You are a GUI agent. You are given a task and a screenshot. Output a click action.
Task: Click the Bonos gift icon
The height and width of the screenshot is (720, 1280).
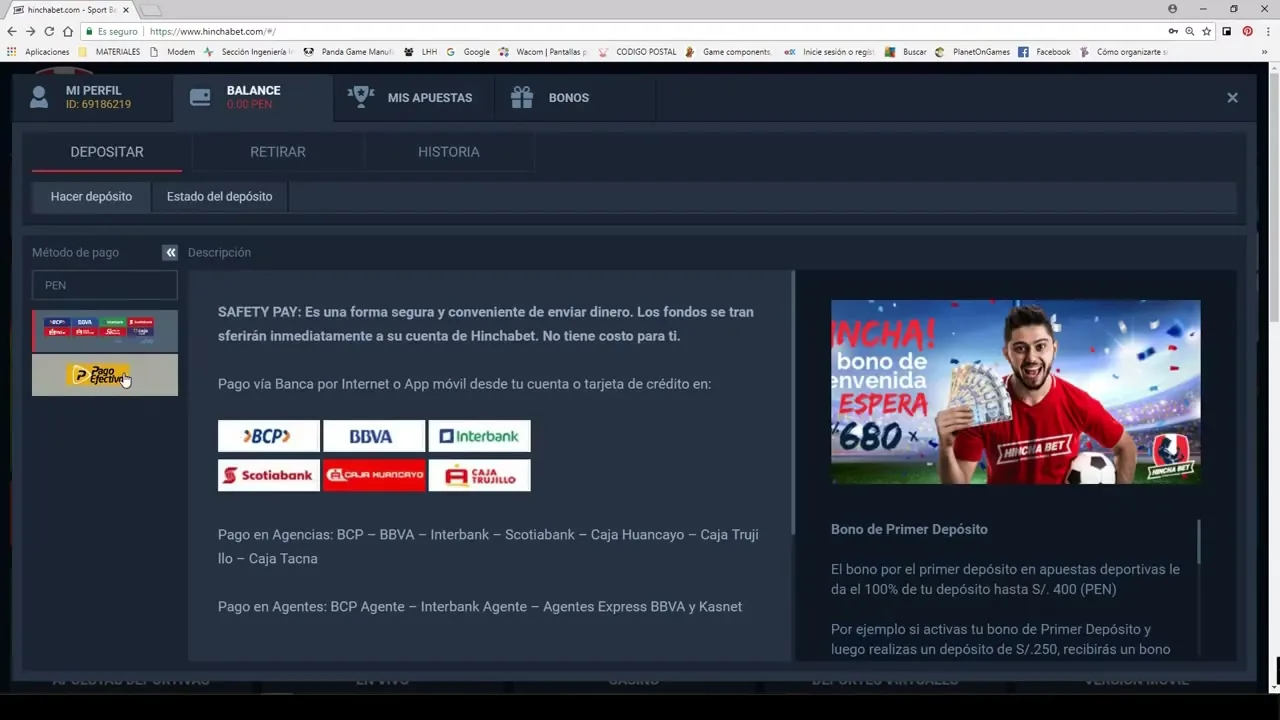pos(521,97)
